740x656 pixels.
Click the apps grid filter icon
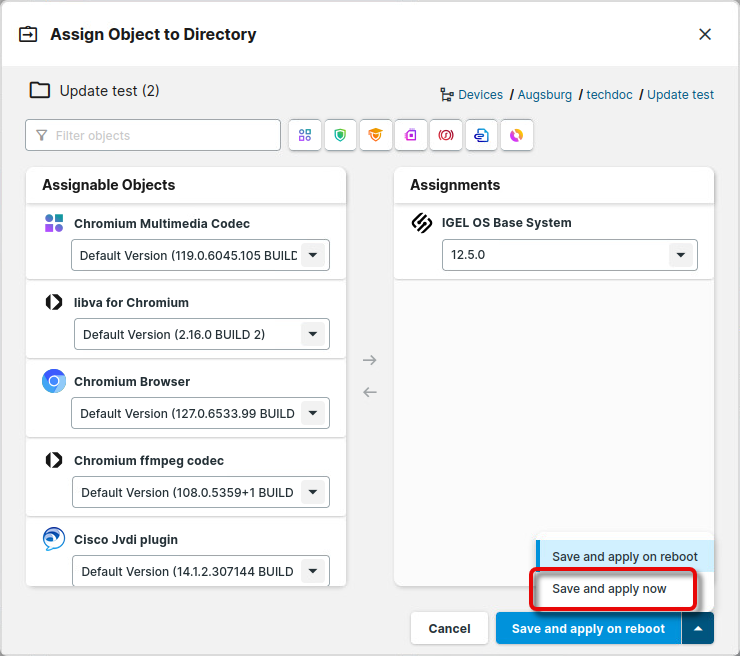(x=305, y=135)
